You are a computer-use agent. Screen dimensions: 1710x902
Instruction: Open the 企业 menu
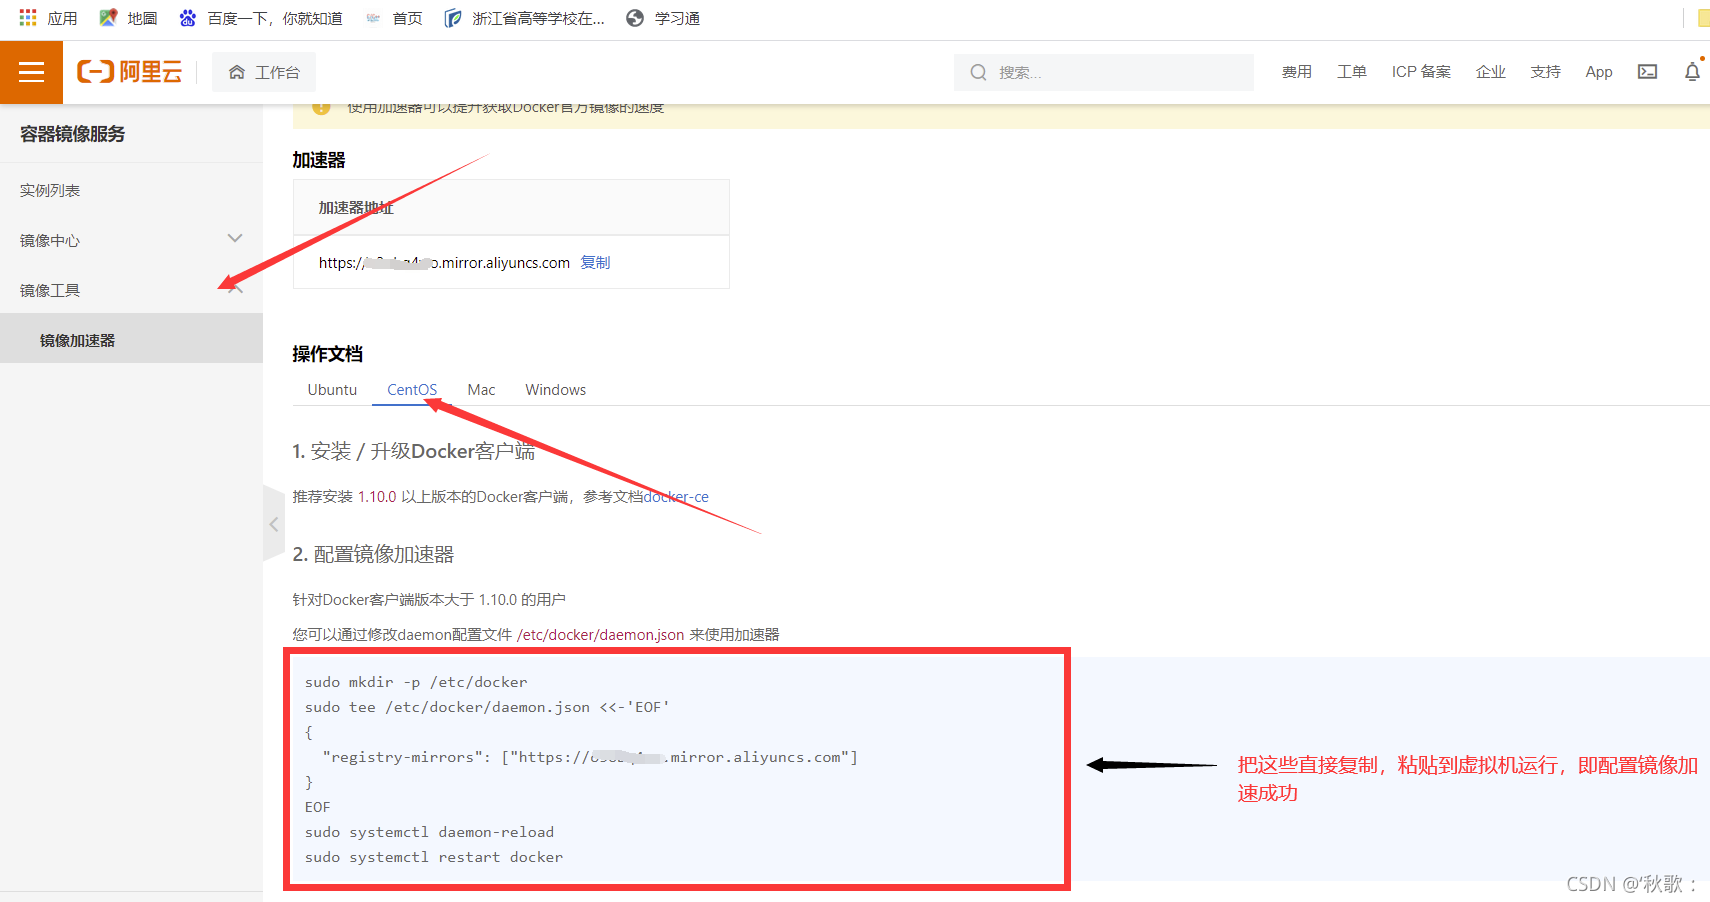[x=1490, y=72]
